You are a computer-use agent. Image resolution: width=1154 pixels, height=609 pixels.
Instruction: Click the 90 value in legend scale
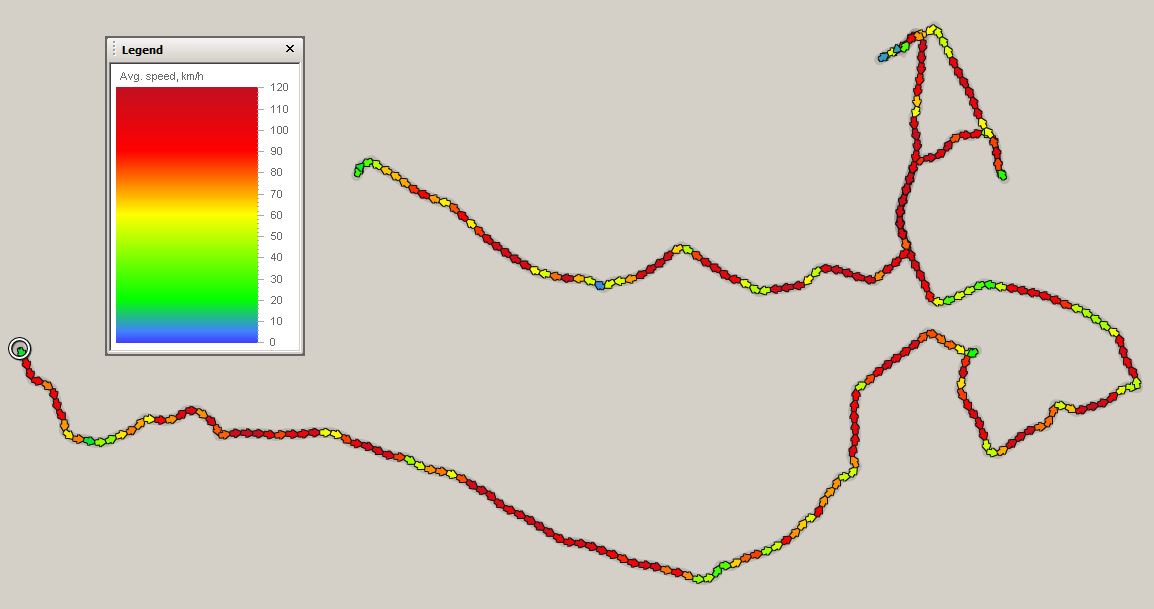pyautogui.click(x=276, y=151)
